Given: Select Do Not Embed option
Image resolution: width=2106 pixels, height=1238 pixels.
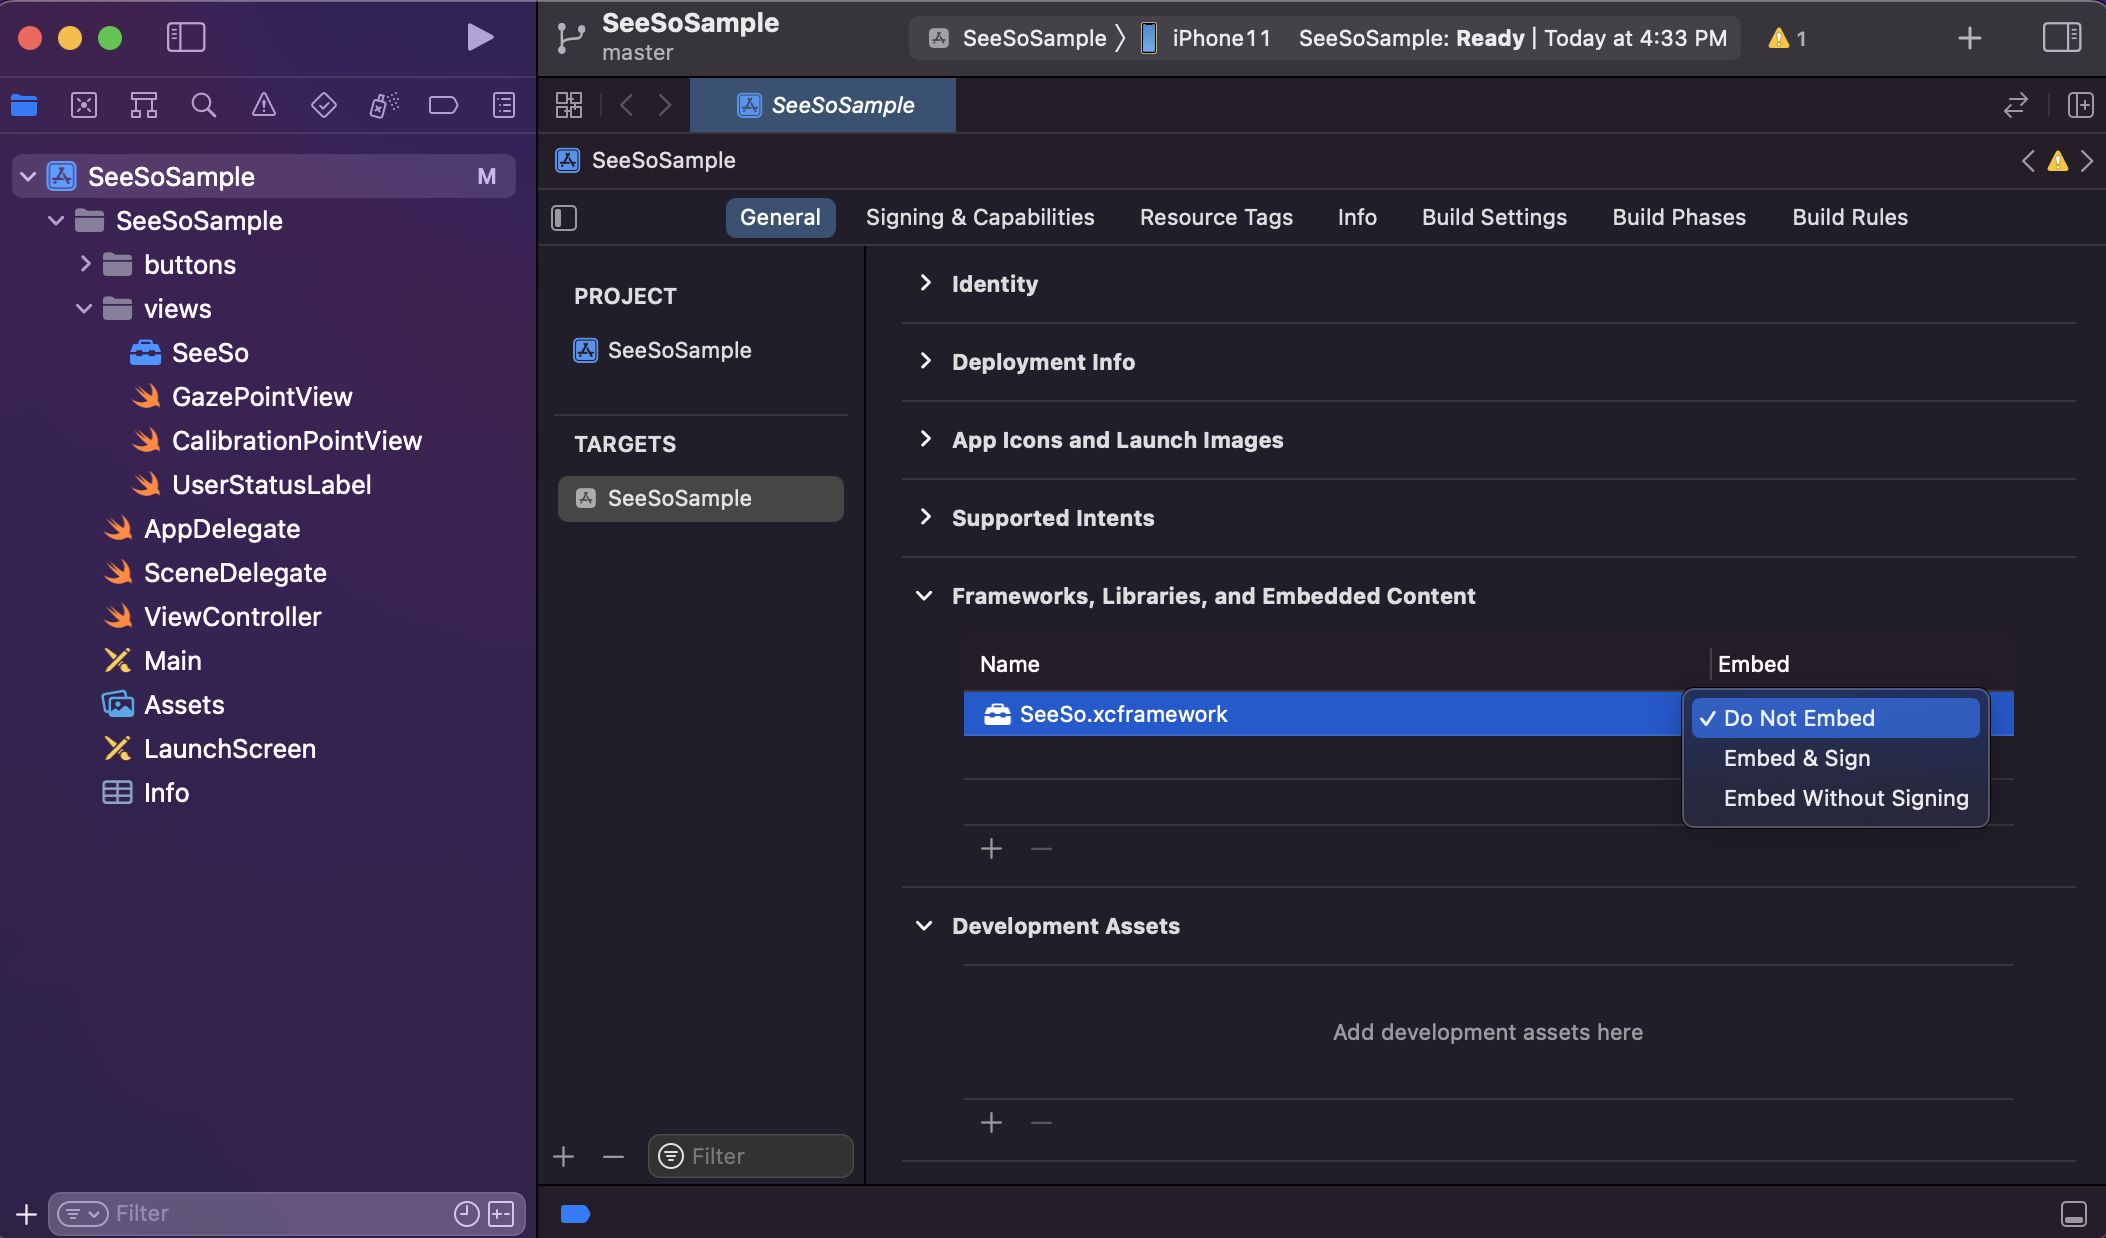Looking at the screenshot, I should pos(1835,718).
